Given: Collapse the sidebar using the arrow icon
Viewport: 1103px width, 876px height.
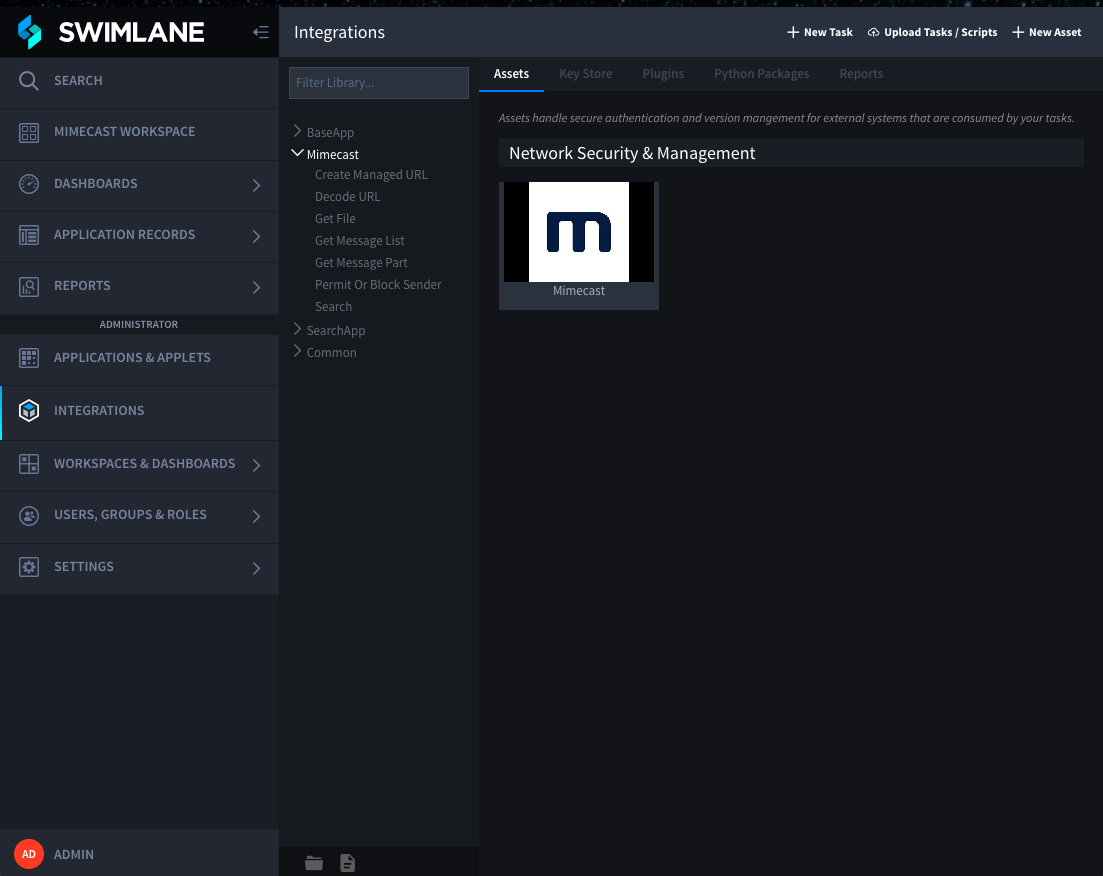Looking at the screenshot, I should pos(260,33).
